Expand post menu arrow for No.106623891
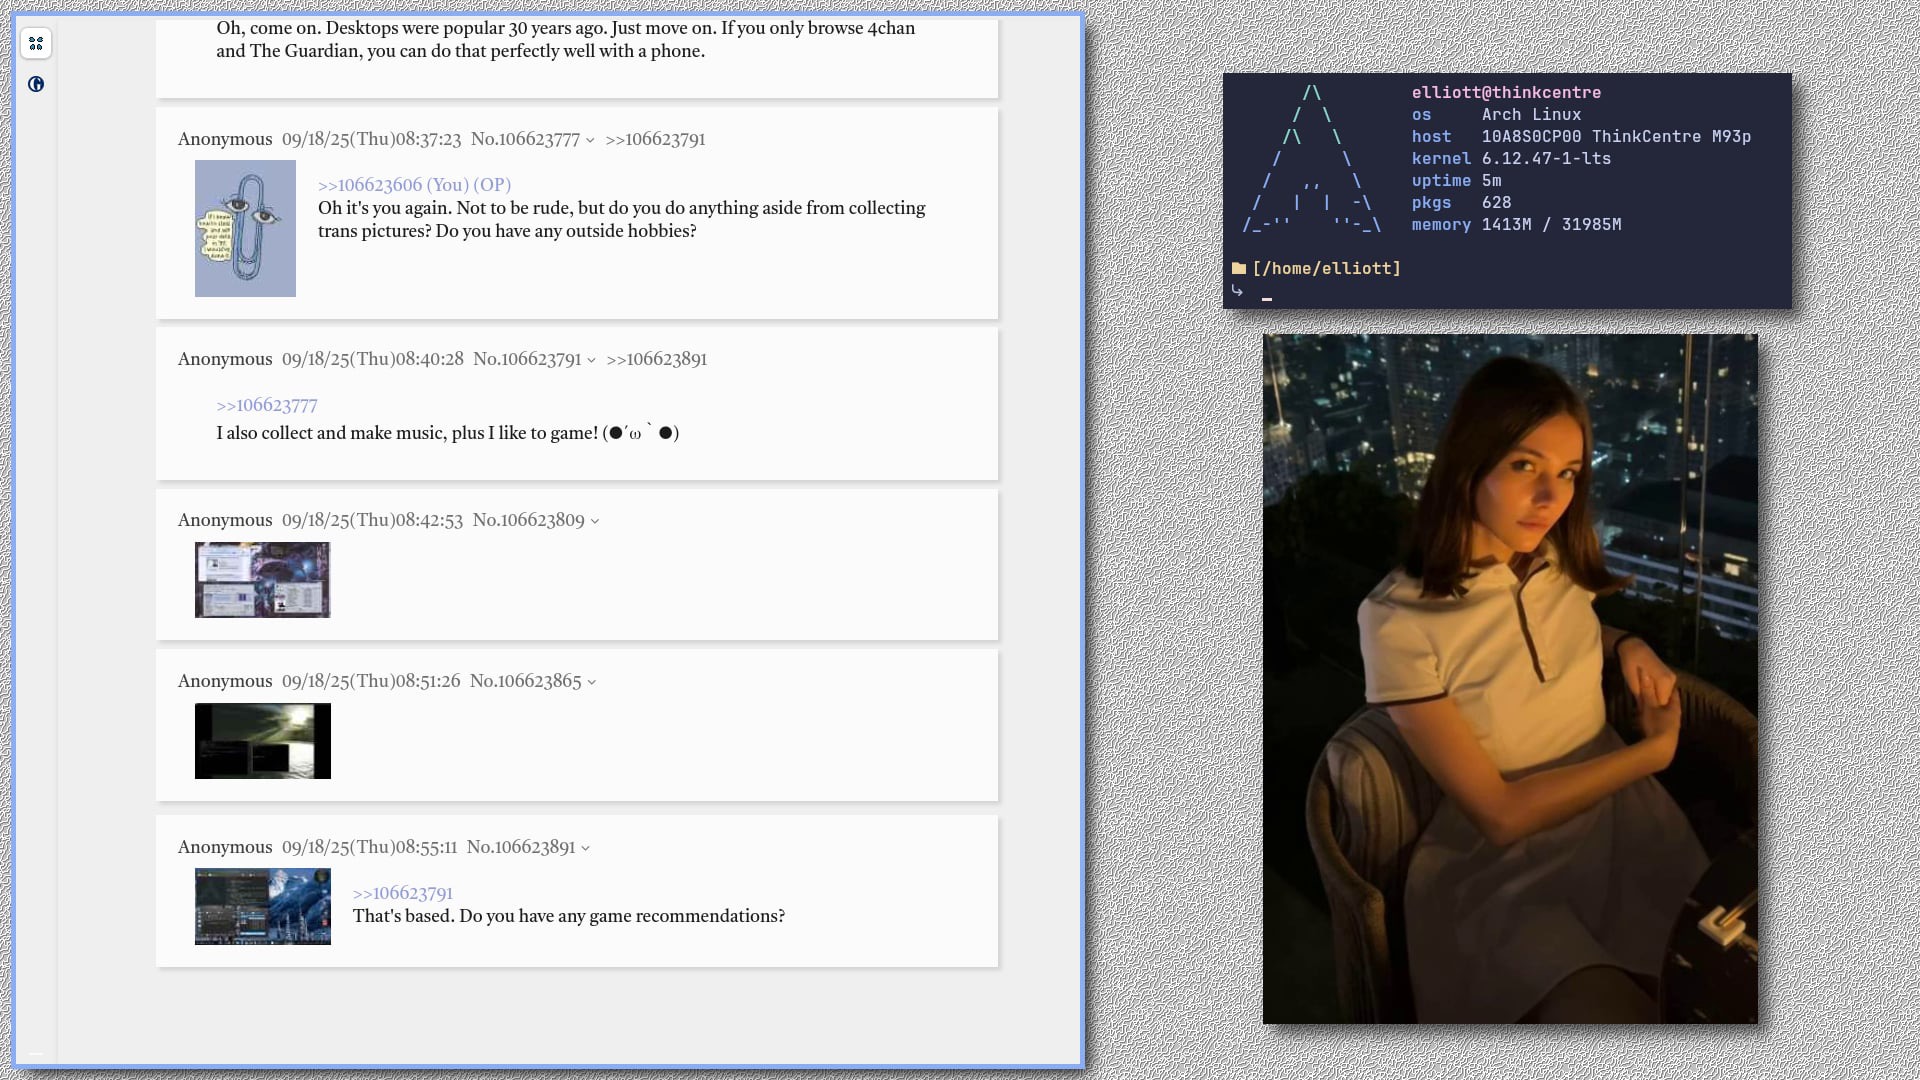1920x1080 pixels. coord(586,848)
